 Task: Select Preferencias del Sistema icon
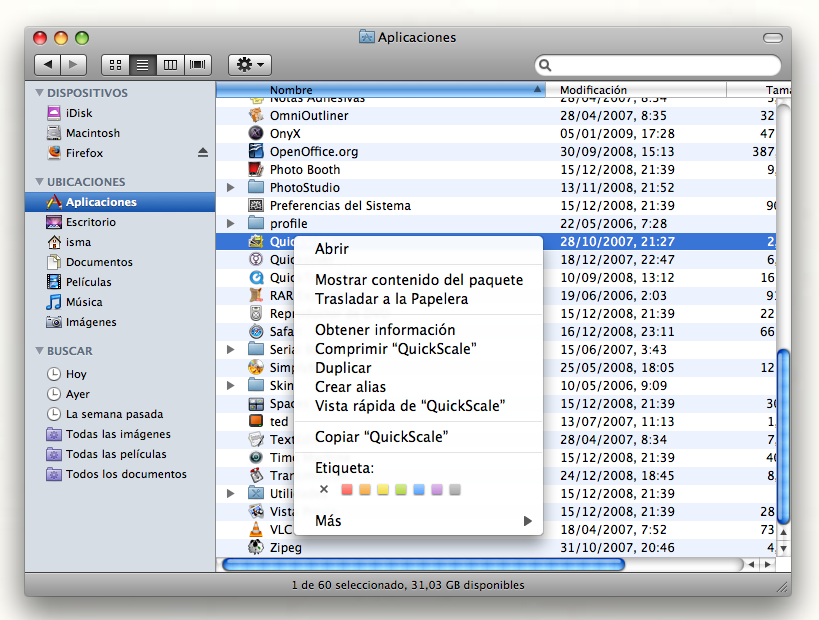256,205
